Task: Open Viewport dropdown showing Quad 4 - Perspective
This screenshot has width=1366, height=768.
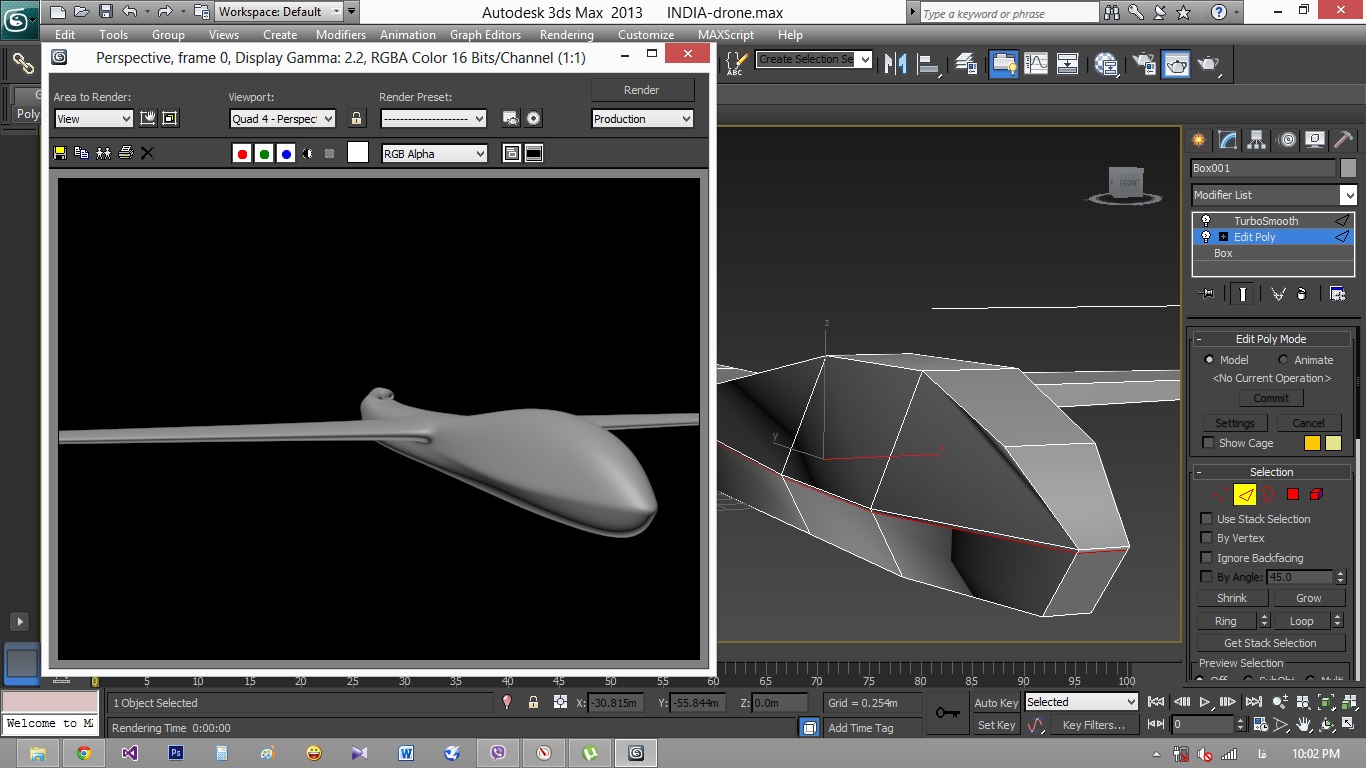Action: click(282, 118)
